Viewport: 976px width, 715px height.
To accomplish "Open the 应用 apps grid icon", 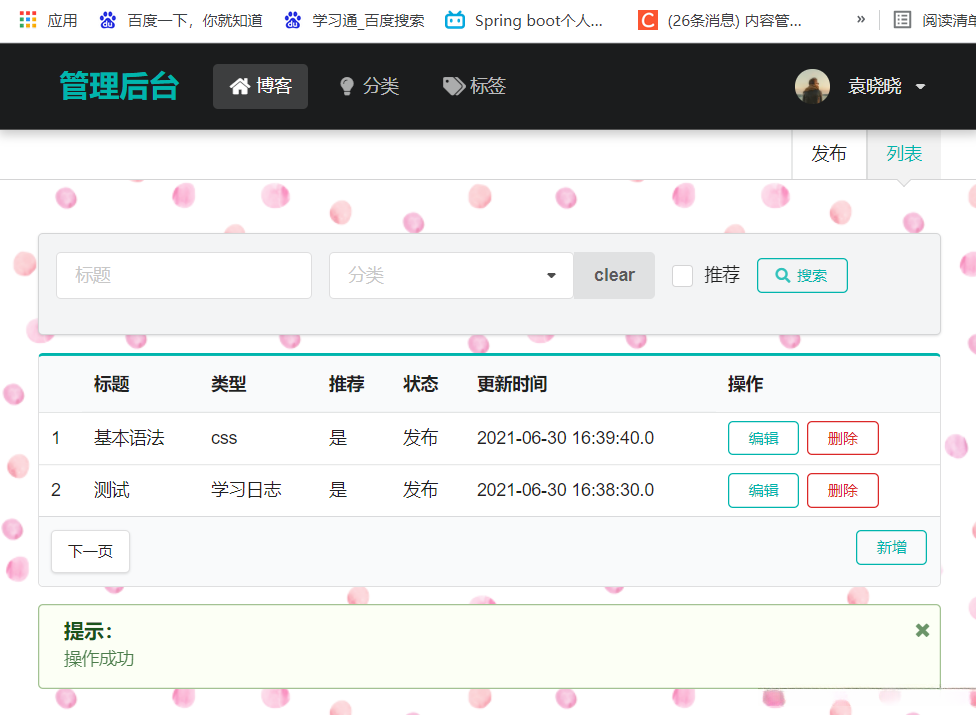I will [x=28, y=20].
